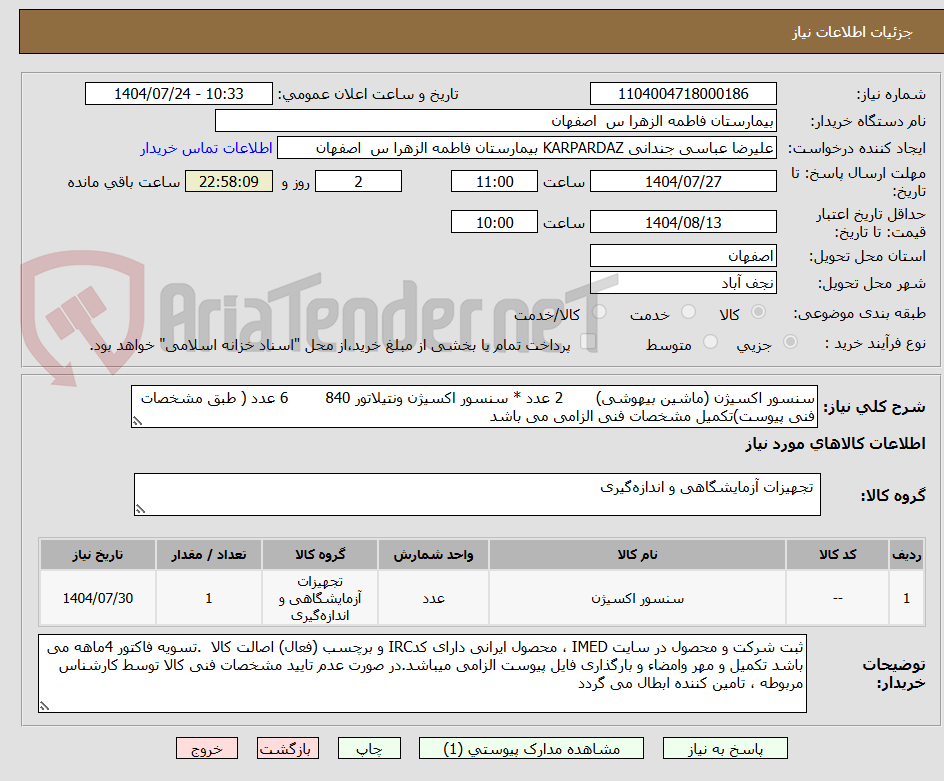
Task: Click the delivery province اصفهان field
Action: coord(683,256)
